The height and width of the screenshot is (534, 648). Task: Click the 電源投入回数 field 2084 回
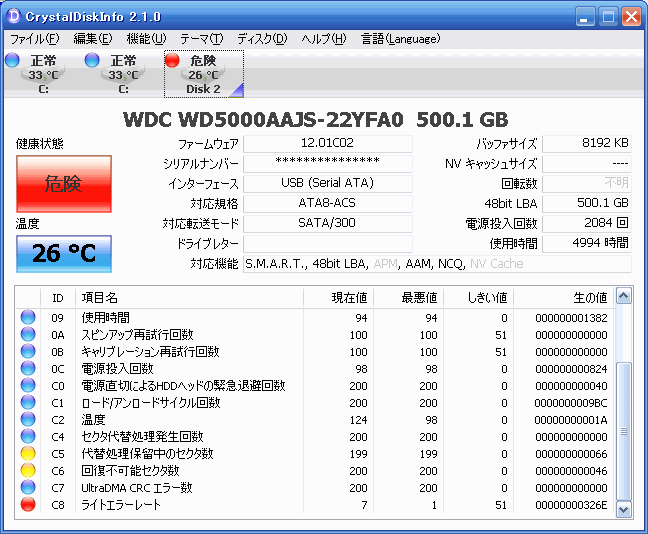[x=587, y=224]
